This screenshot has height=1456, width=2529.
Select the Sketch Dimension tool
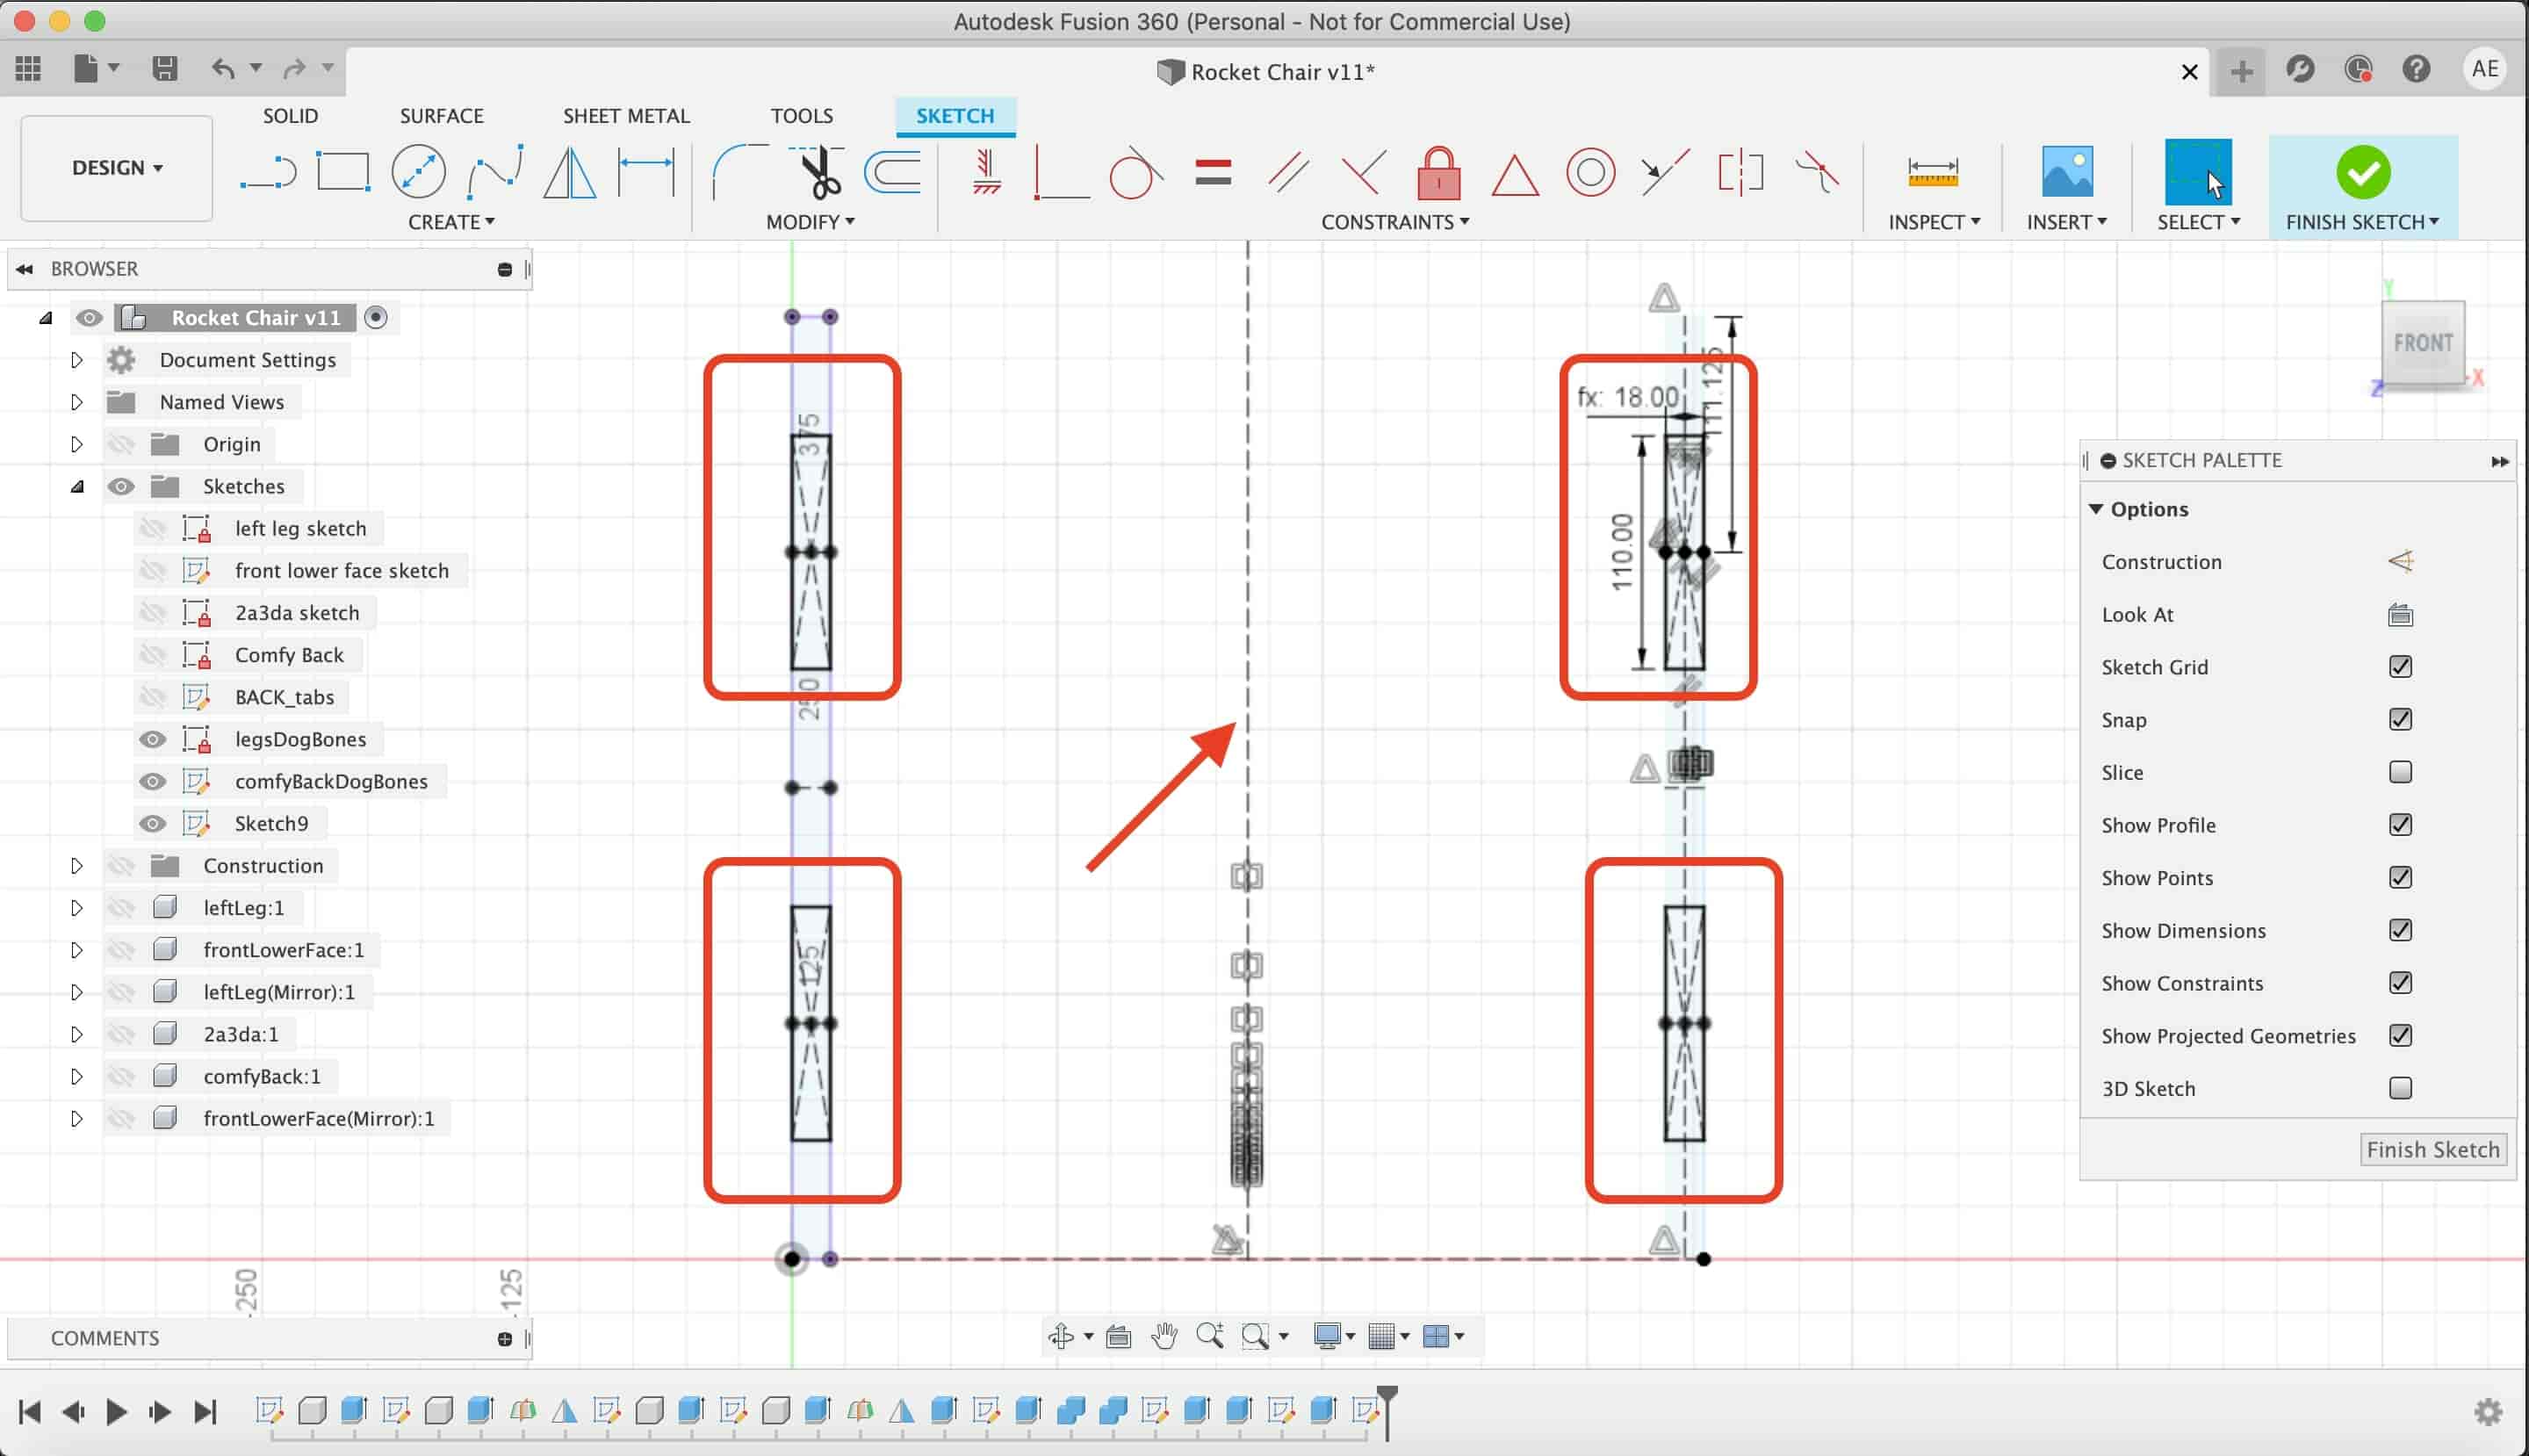(x=646, y=171)
